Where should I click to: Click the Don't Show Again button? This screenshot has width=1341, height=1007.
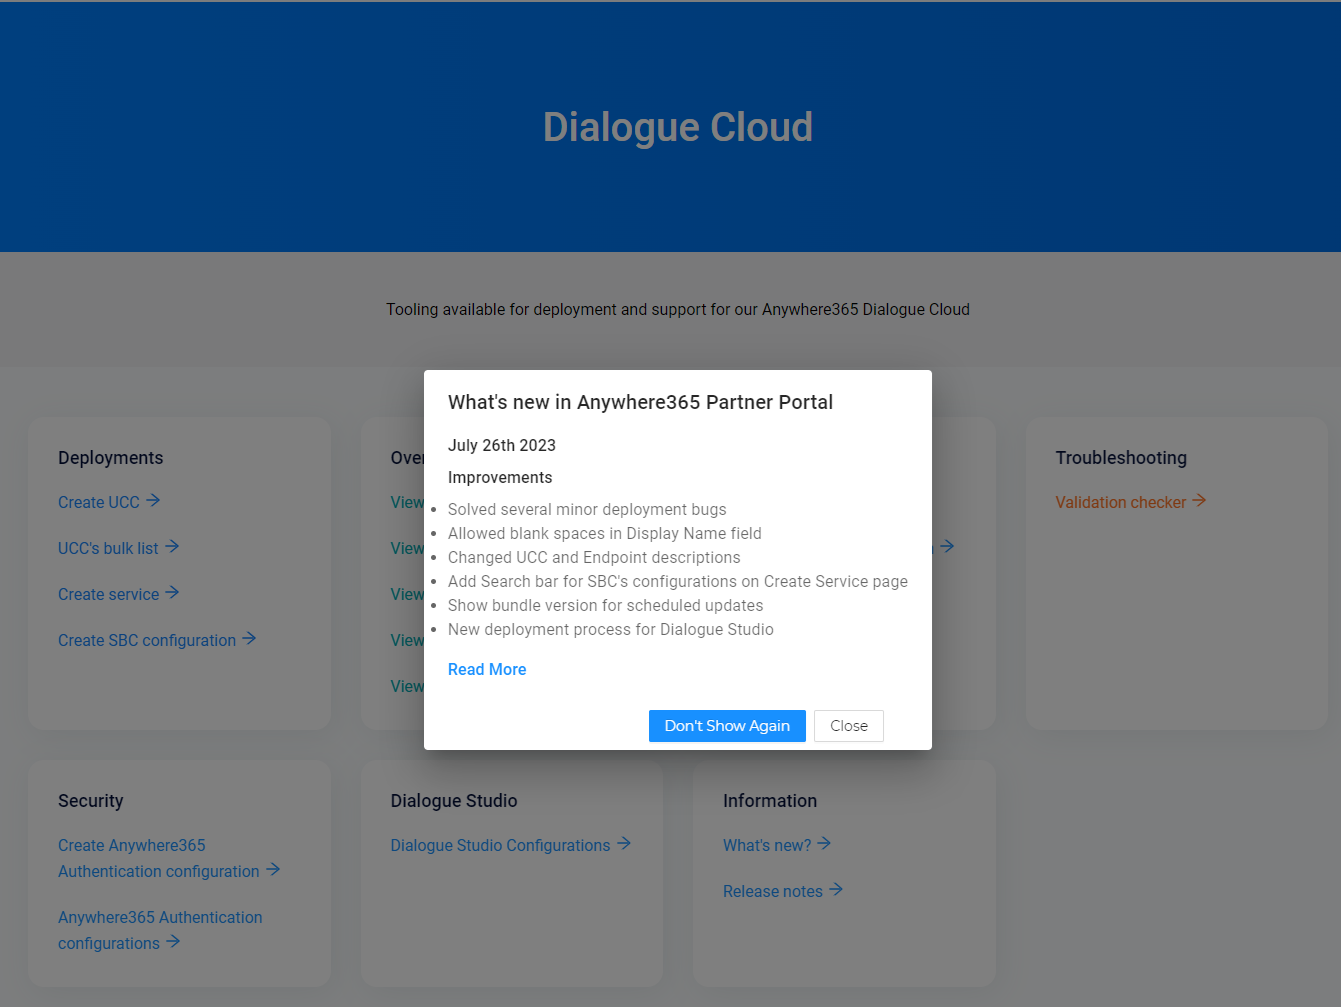[727, 726]
